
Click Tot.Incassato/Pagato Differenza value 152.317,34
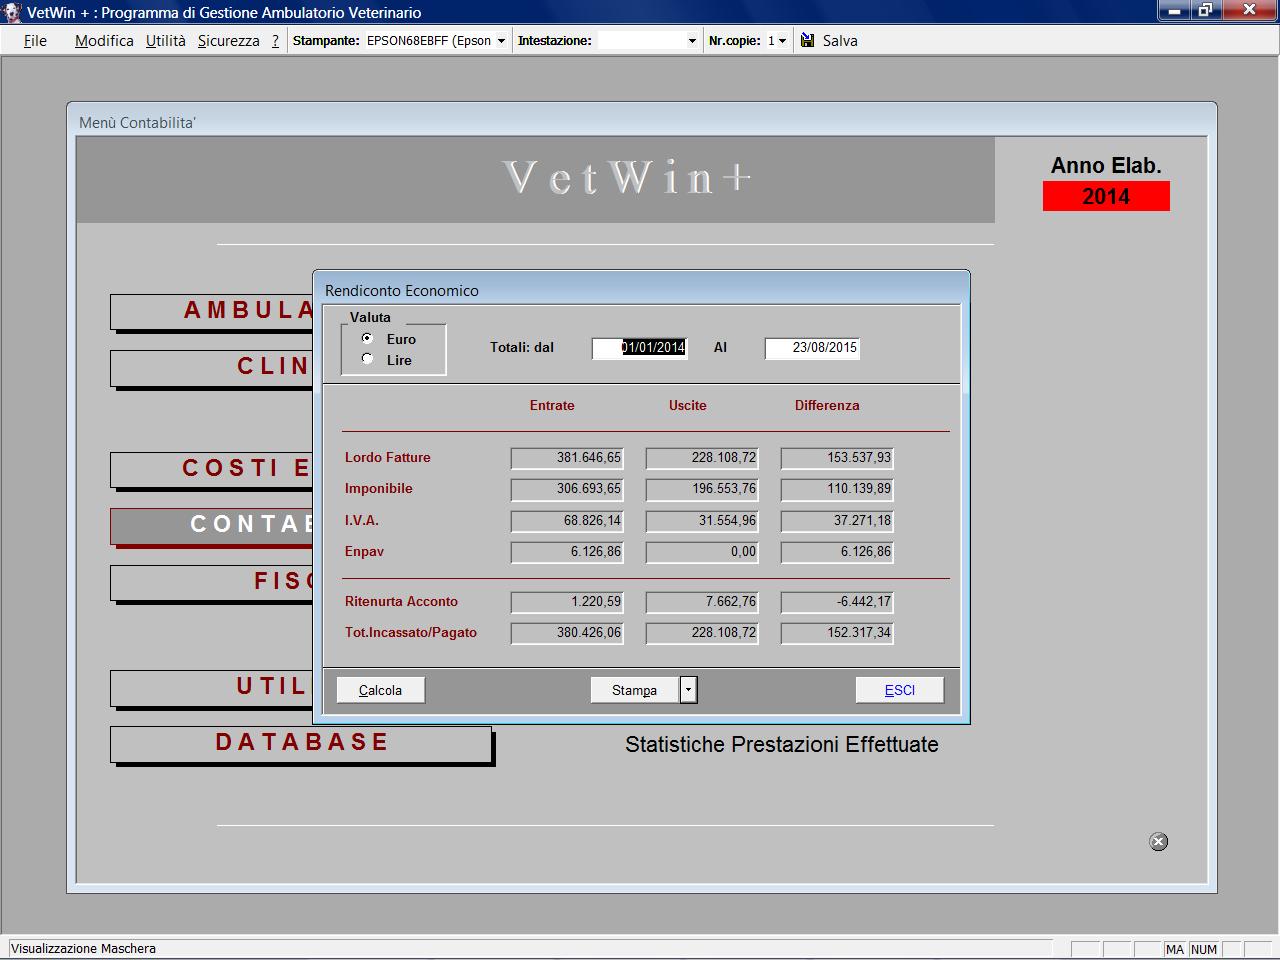pos(837,633)
